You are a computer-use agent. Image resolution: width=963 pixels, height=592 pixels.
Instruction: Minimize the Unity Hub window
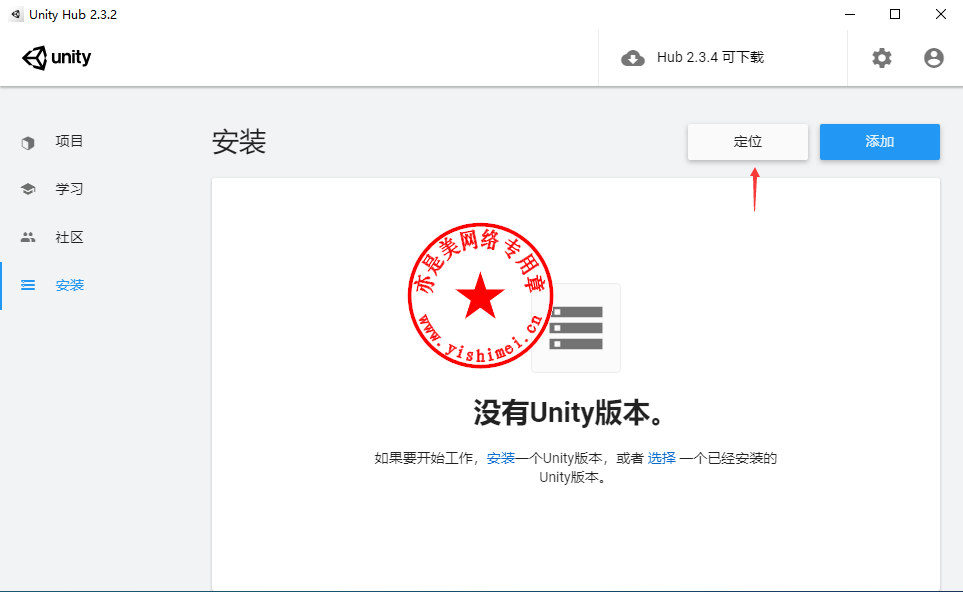pos(850,14)
